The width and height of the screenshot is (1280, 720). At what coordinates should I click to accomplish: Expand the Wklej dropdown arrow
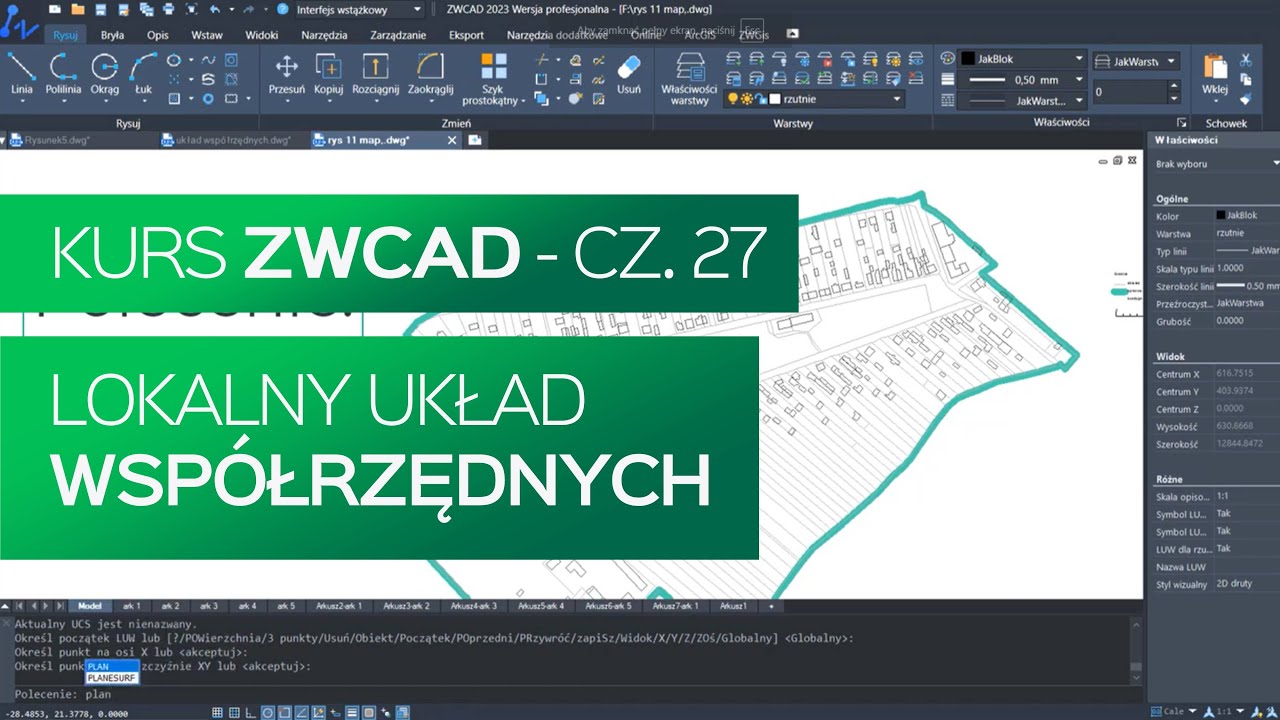(x=1214, y=103)
